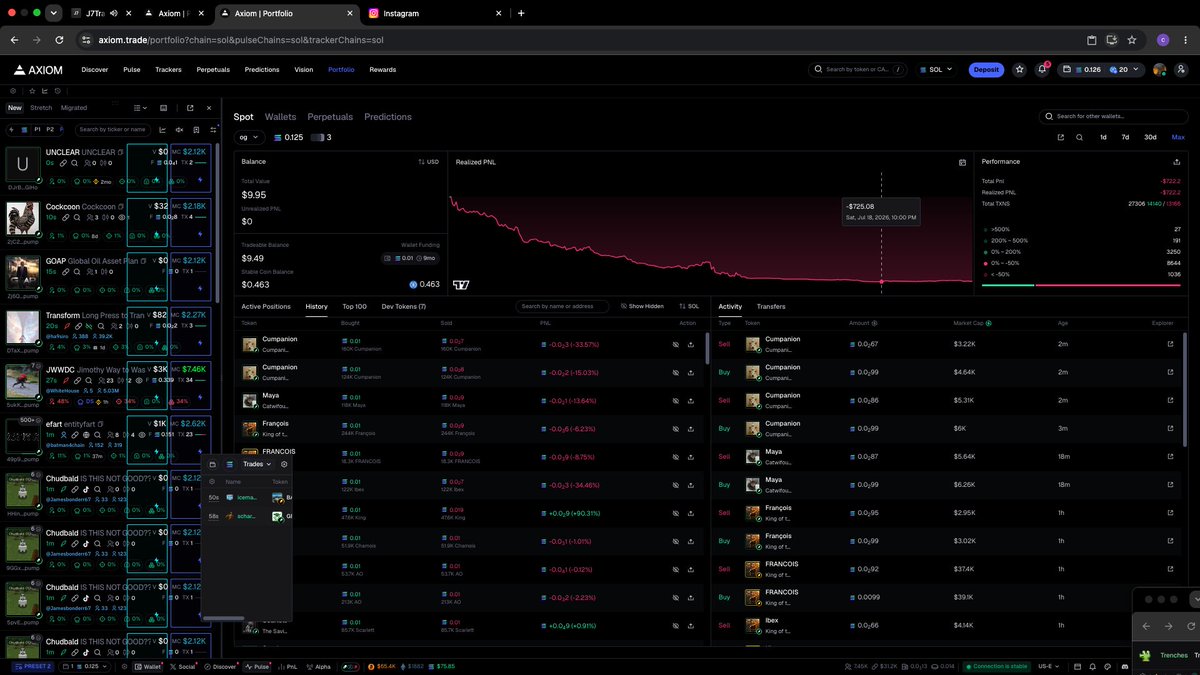Reload the browser page
Image resolution: width=1200 pixels, height=675 pixels.
[60, 40]
